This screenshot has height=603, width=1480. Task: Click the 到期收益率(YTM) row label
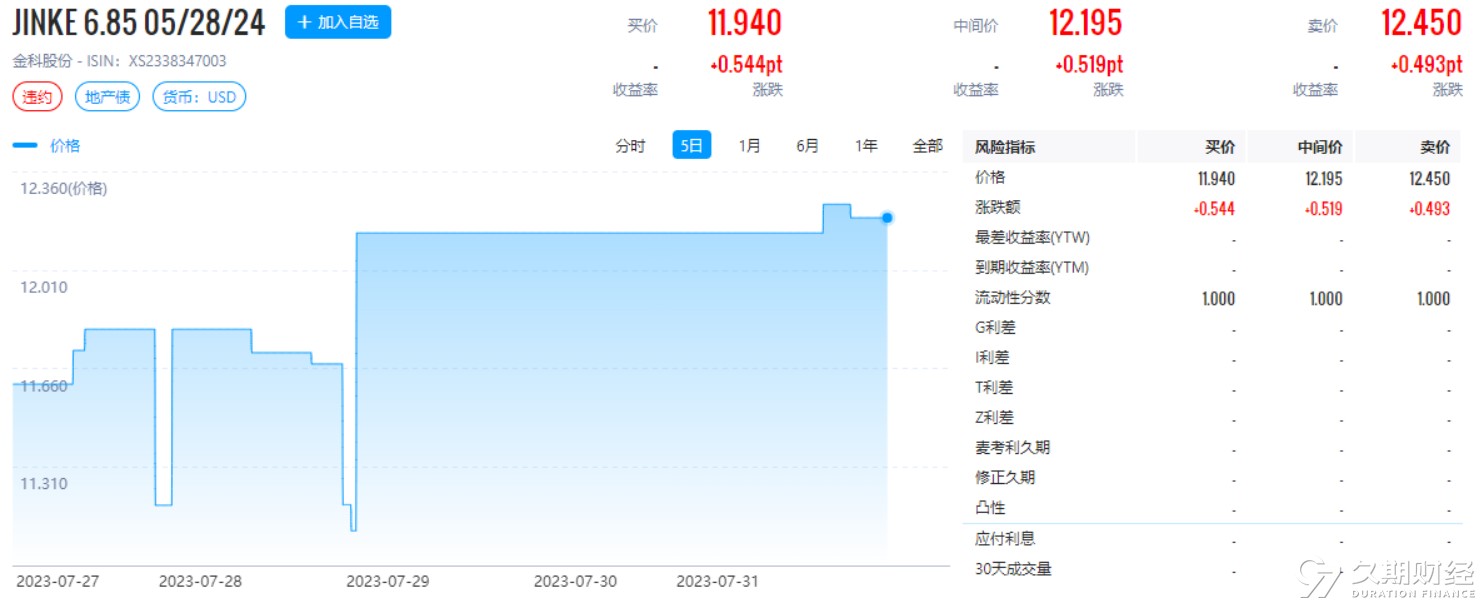pos(1032,268)
